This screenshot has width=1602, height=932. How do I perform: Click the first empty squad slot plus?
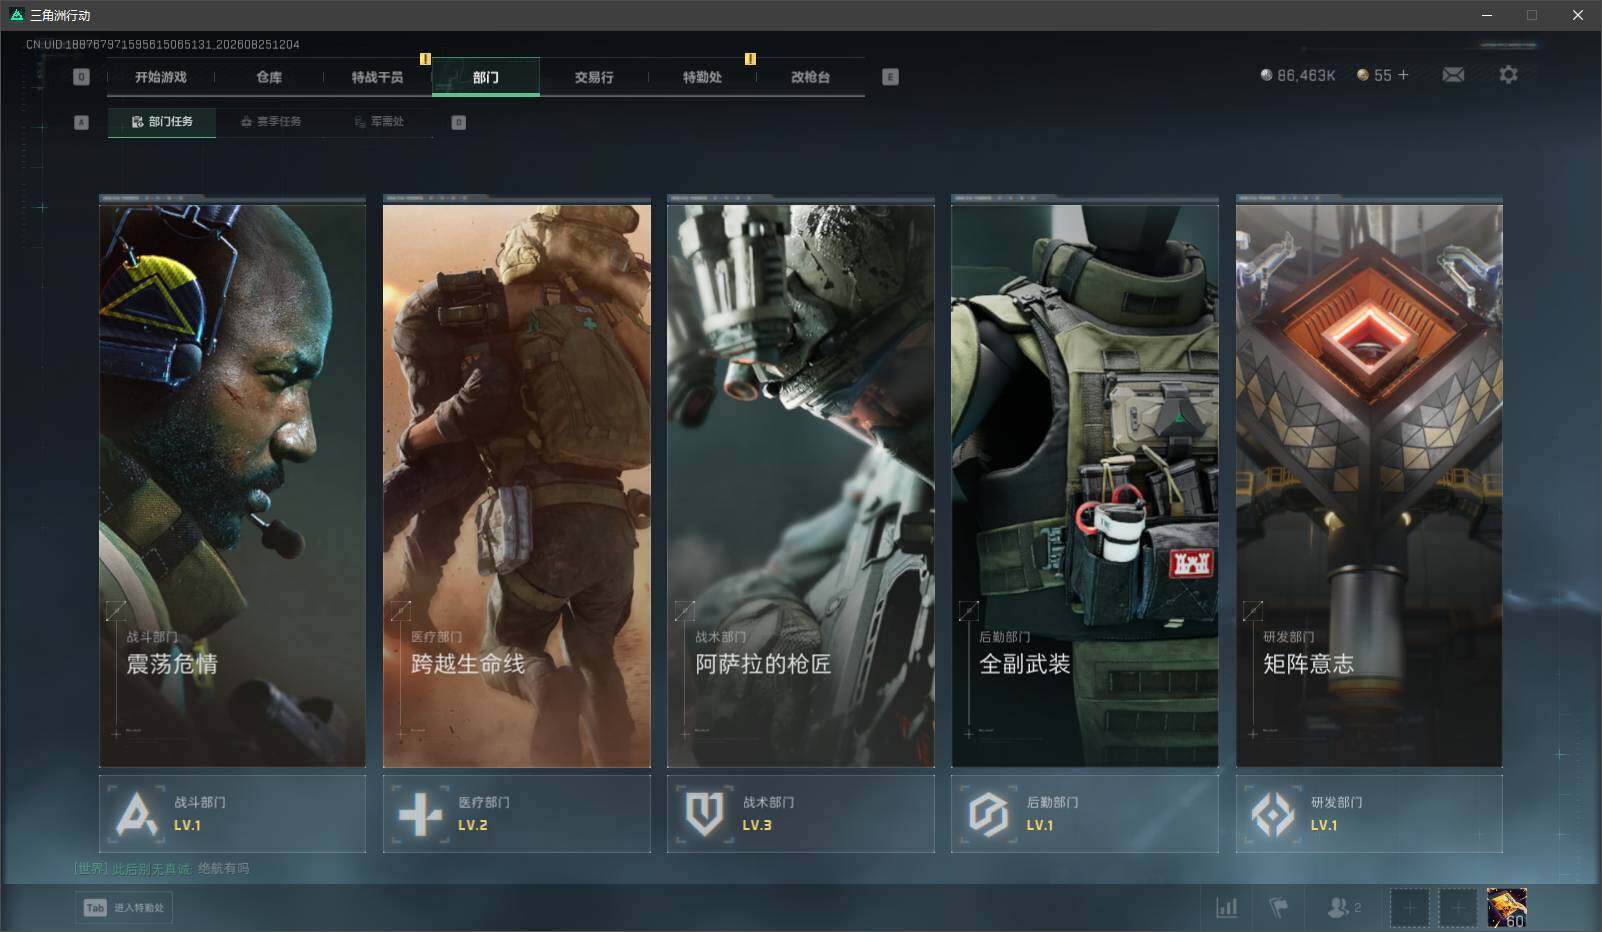(x=1410, y=908)
